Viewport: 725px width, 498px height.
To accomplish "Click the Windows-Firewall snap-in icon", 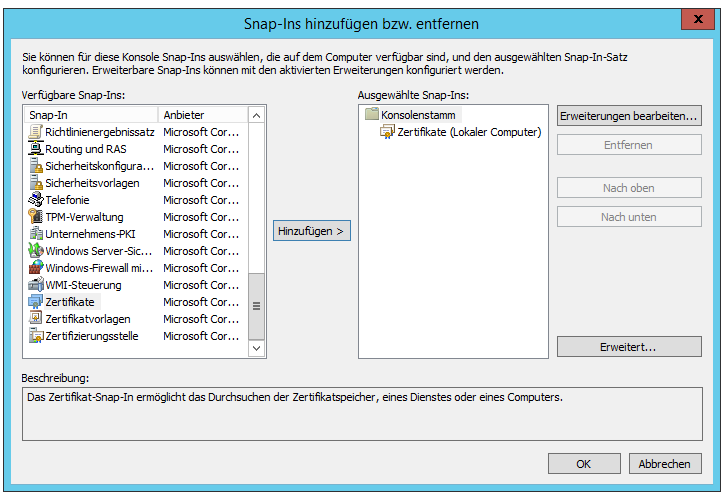I will coord(36,268).
